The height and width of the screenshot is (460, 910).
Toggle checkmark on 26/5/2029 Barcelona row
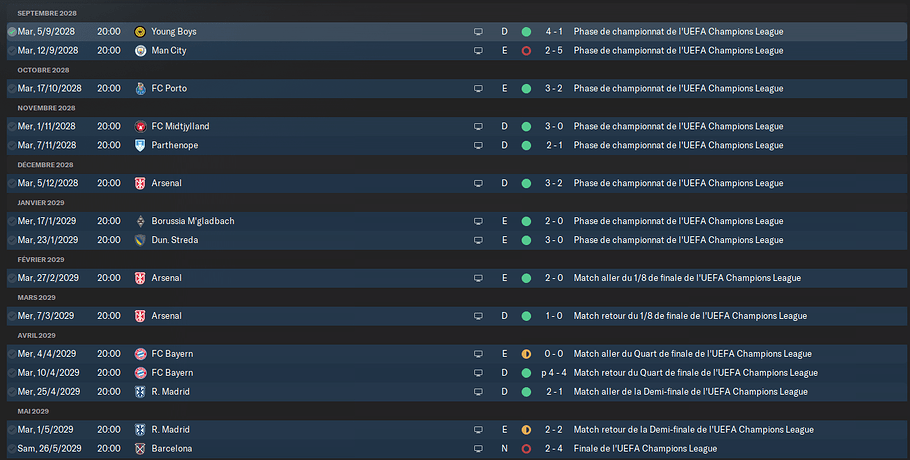click(x=12, y=449)
